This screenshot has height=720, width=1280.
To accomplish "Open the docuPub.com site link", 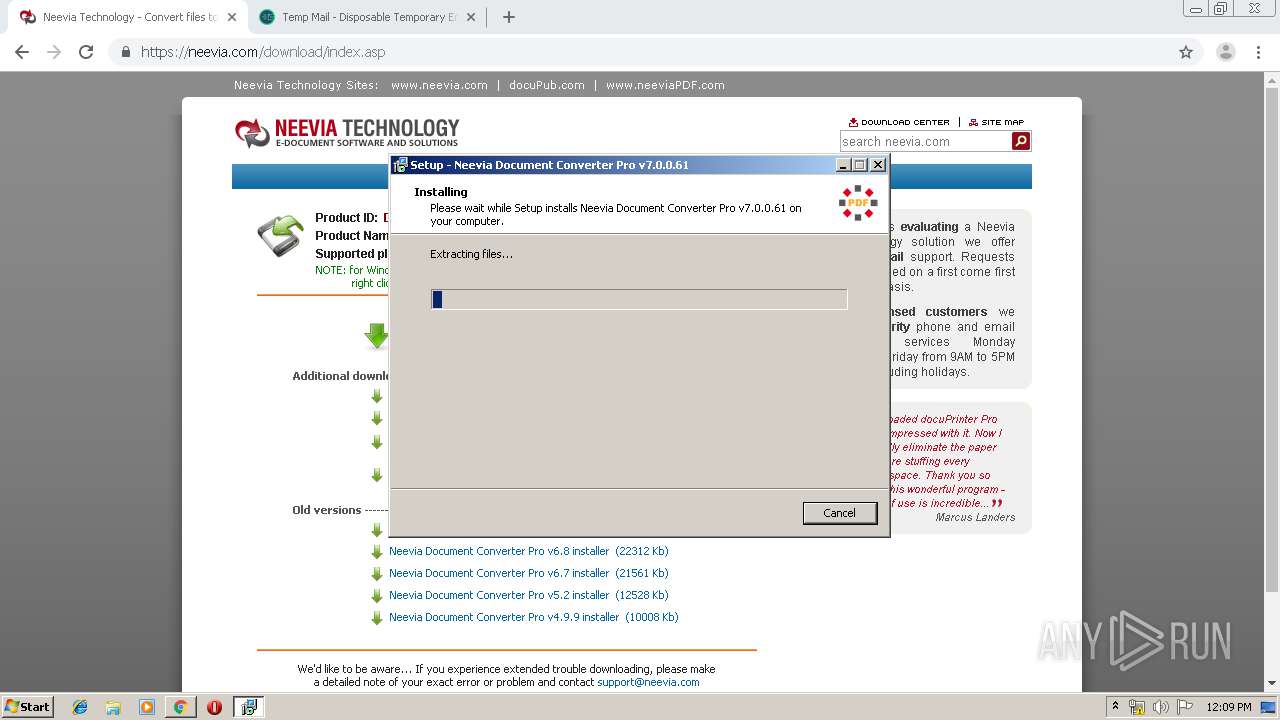I will 546,85.
